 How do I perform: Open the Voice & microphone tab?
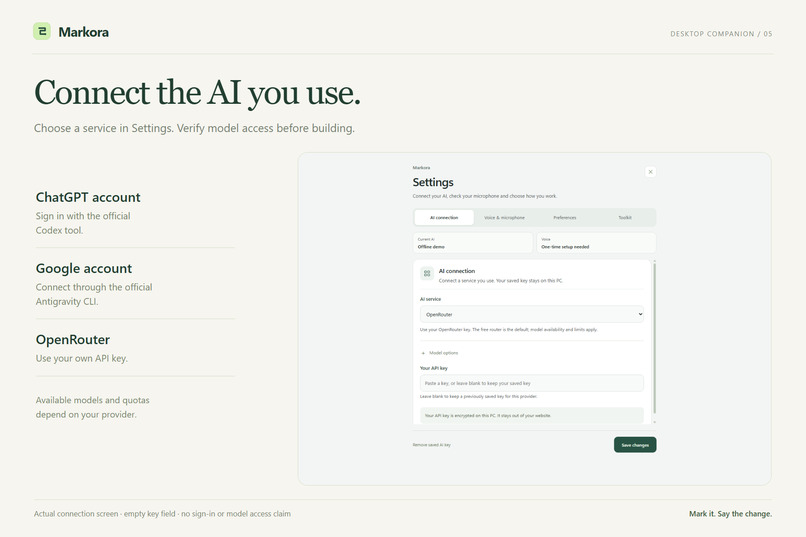(504, 217)
